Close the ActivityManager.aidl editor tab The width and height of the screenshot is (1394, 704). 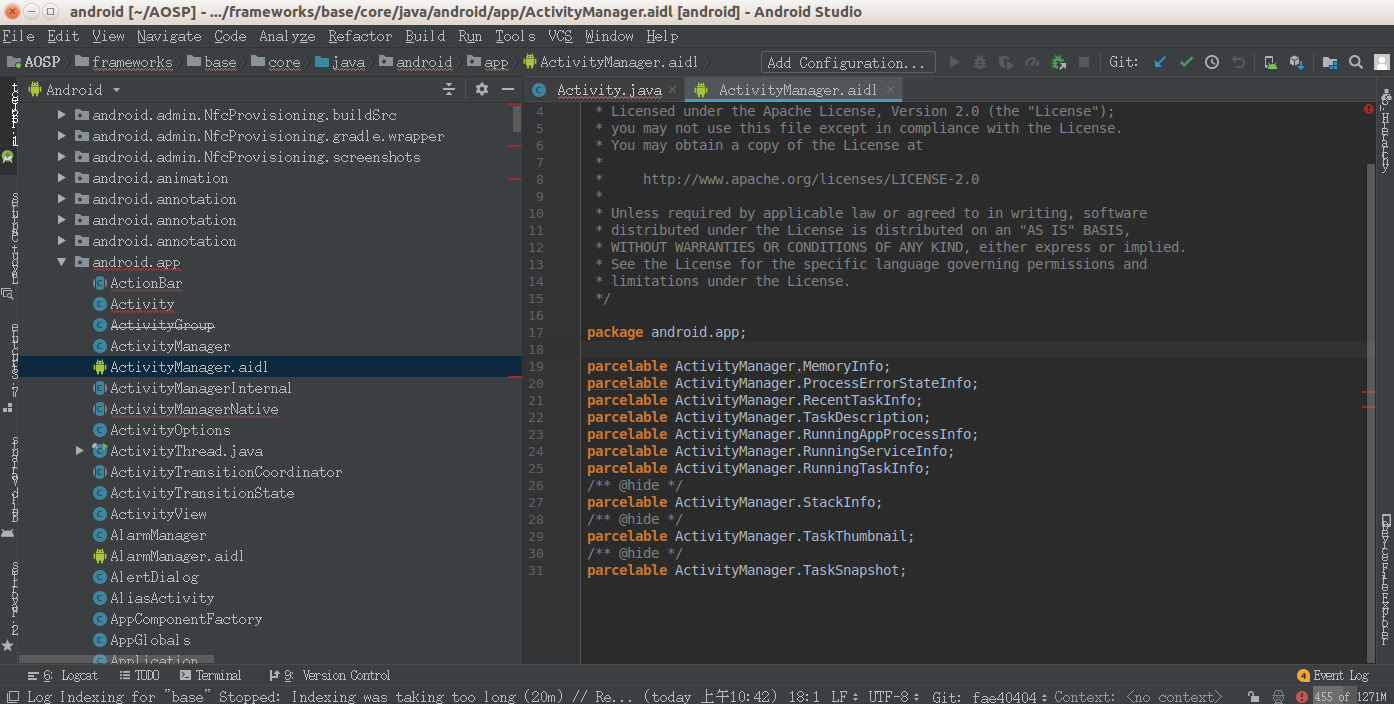pos(890,89)
